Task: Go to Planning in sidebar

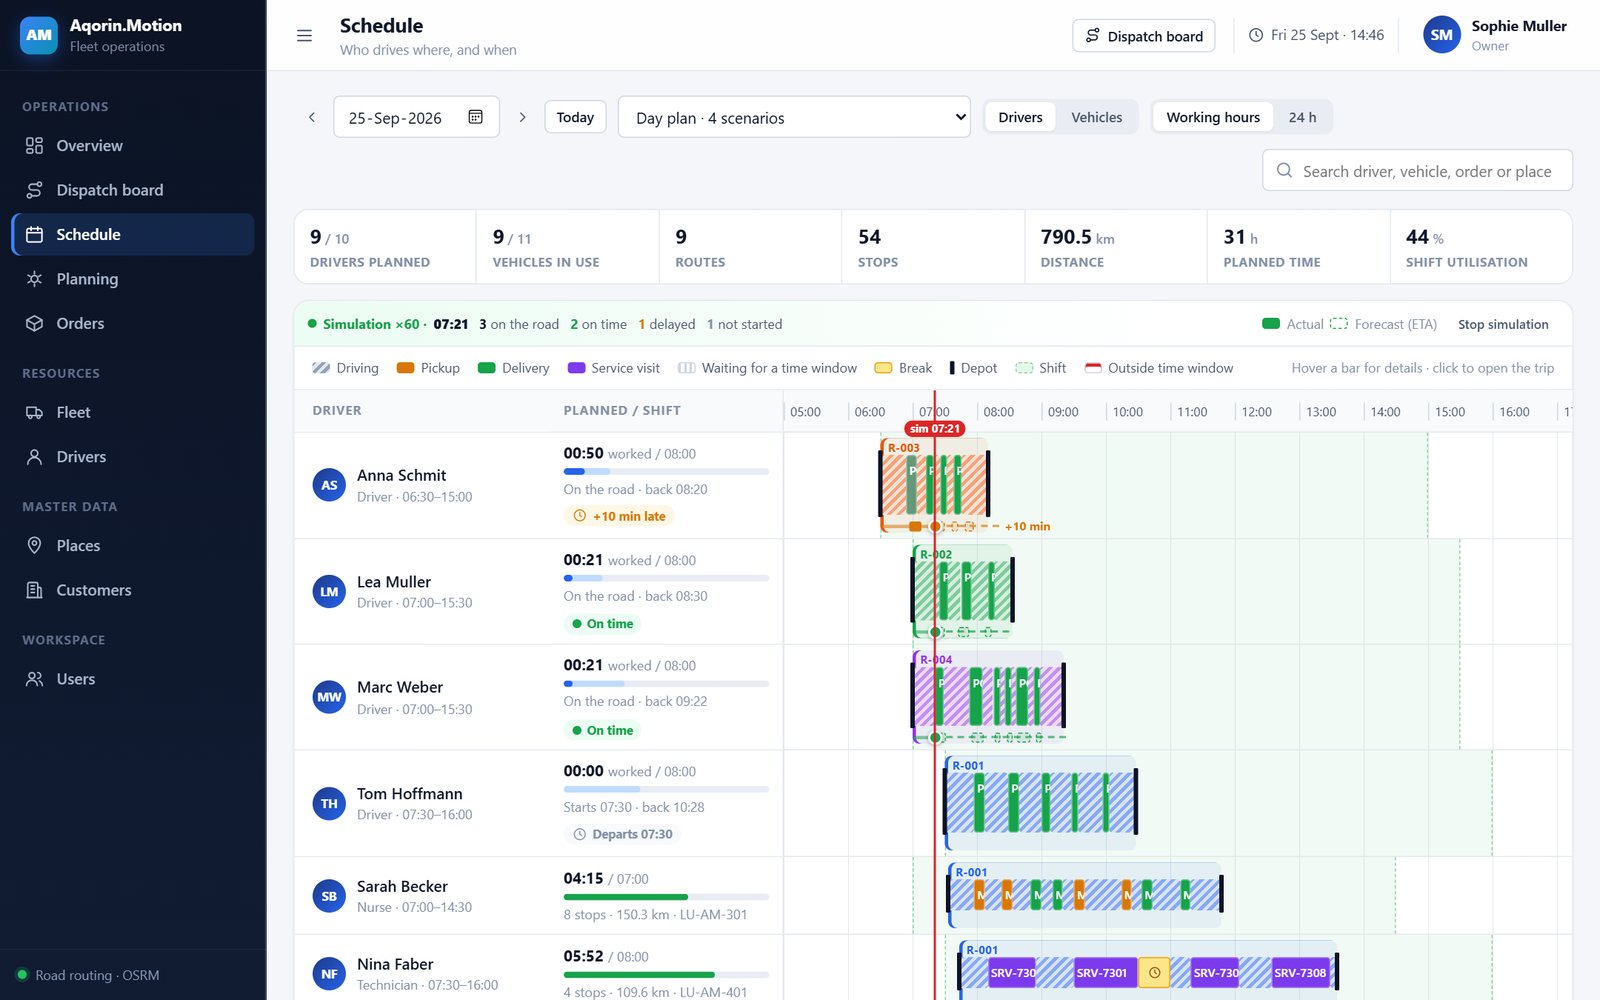Action: coord(132,279)
